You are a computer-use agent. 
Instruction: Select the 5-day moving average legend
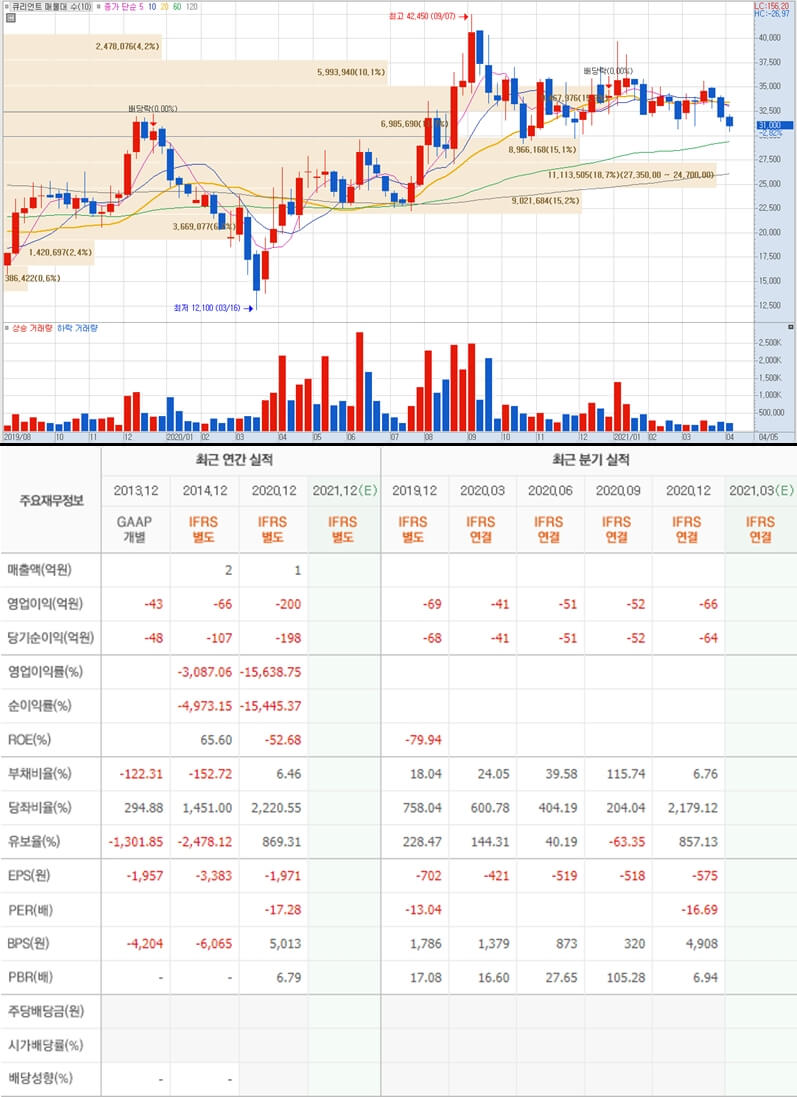point(141,6)
